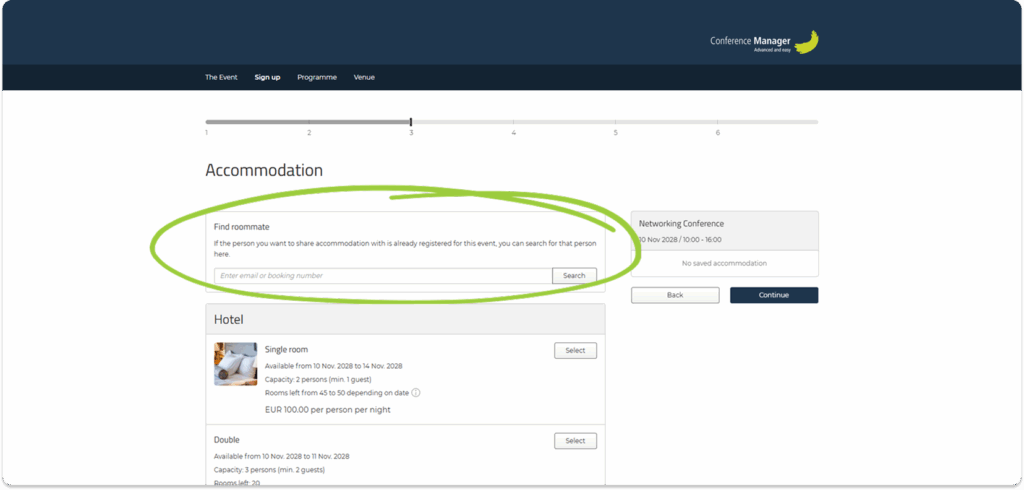This screenshot has height=490, width=1024.
Task: Click current step 3 progress marker
Action: pyautogui.click(x=411, y=123)
